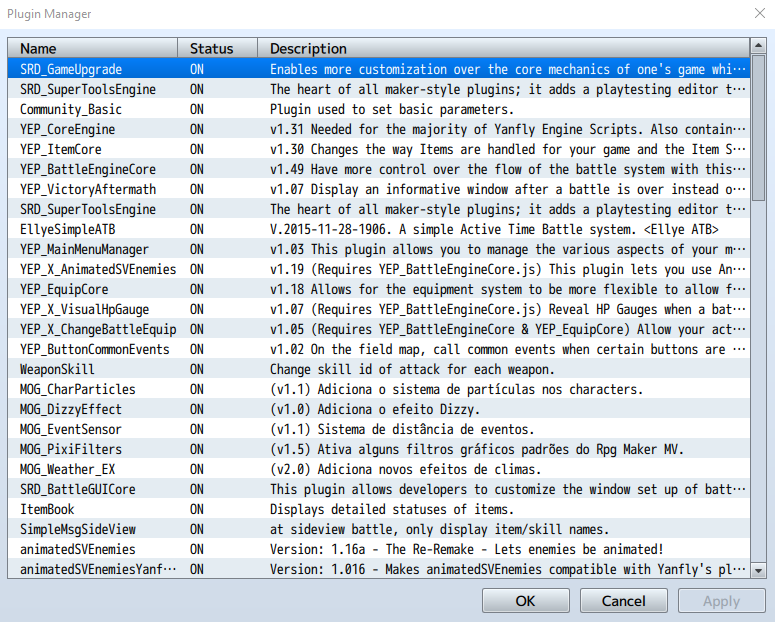Select the YEP_EquipCore plugin
Image resolution: width=775 pixels, height=622 pixels.
click(x=379, y=289)
